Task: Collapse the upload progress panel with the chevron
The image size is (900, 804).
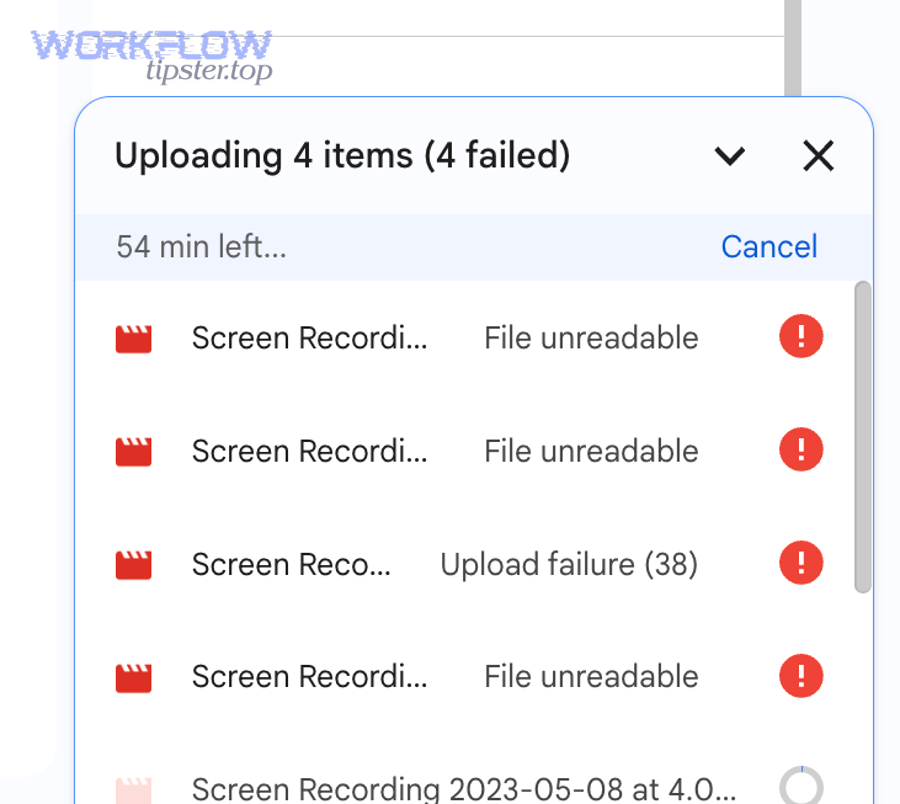Action: point(730,156)
